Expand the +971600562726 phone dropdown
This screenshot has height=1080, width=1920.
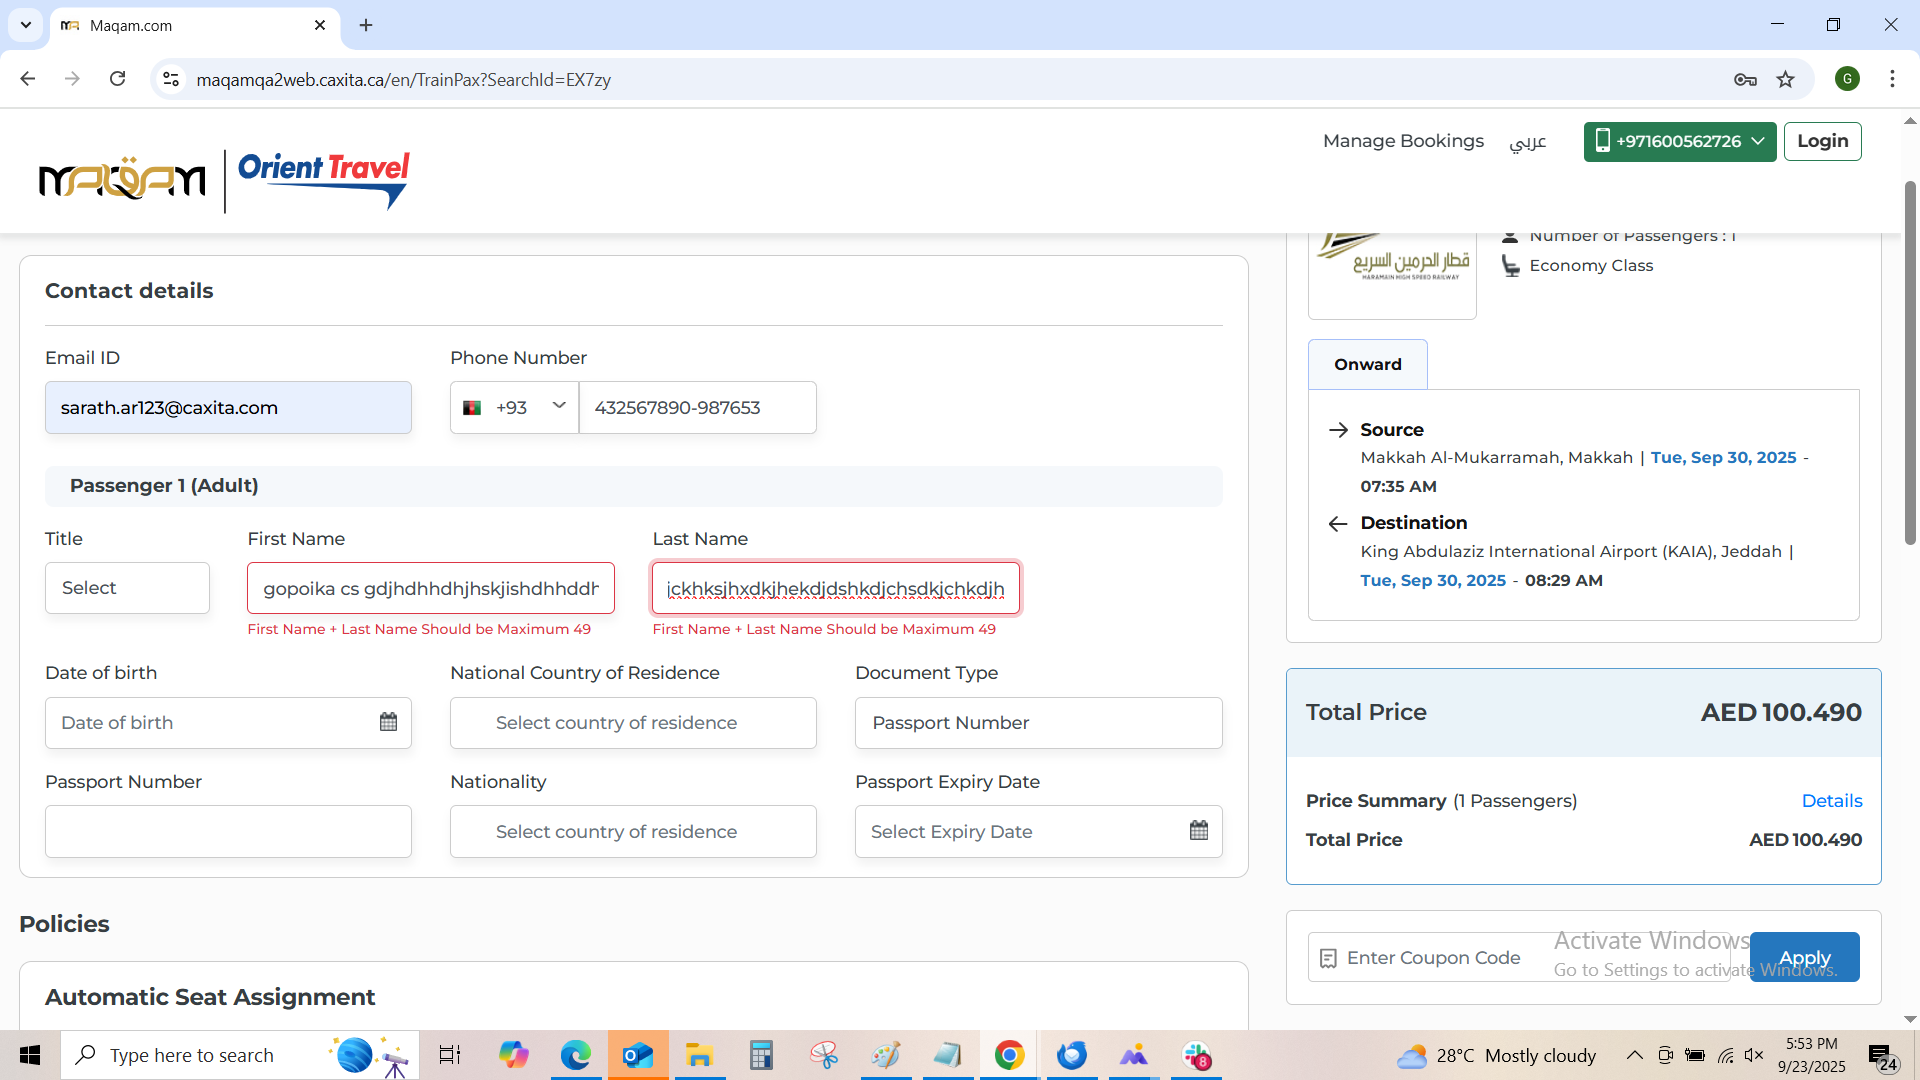[1679, 141]
